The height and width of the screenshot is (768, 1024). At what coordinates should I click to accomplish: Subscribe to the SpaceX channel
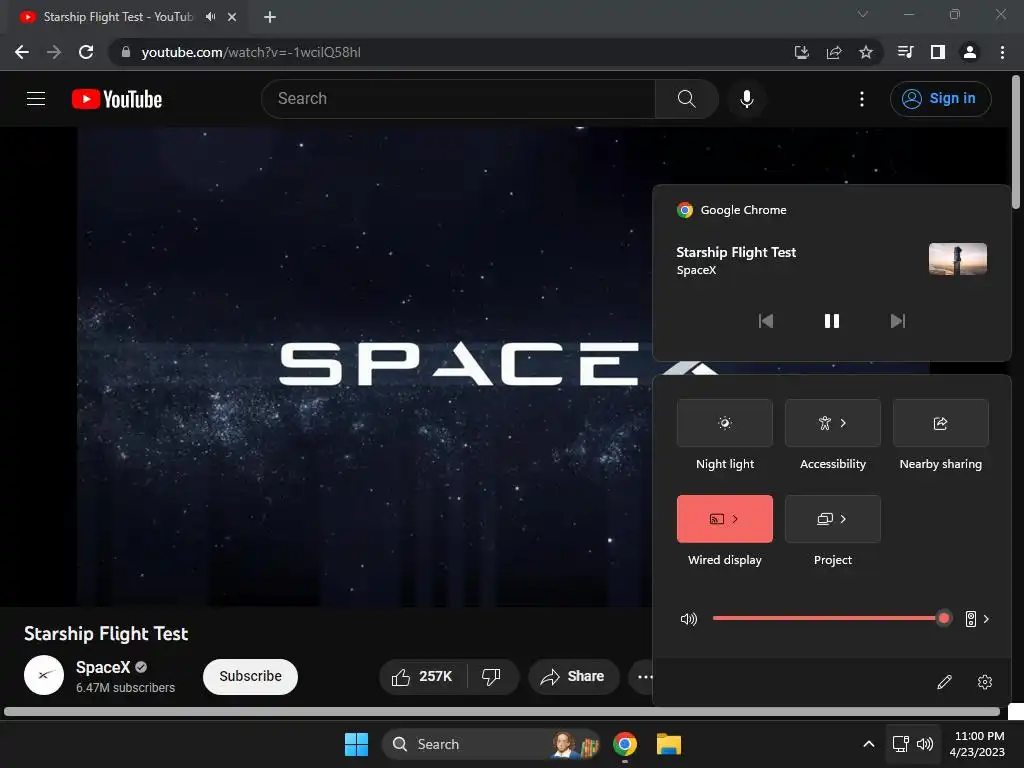click(x=250, y=677)
